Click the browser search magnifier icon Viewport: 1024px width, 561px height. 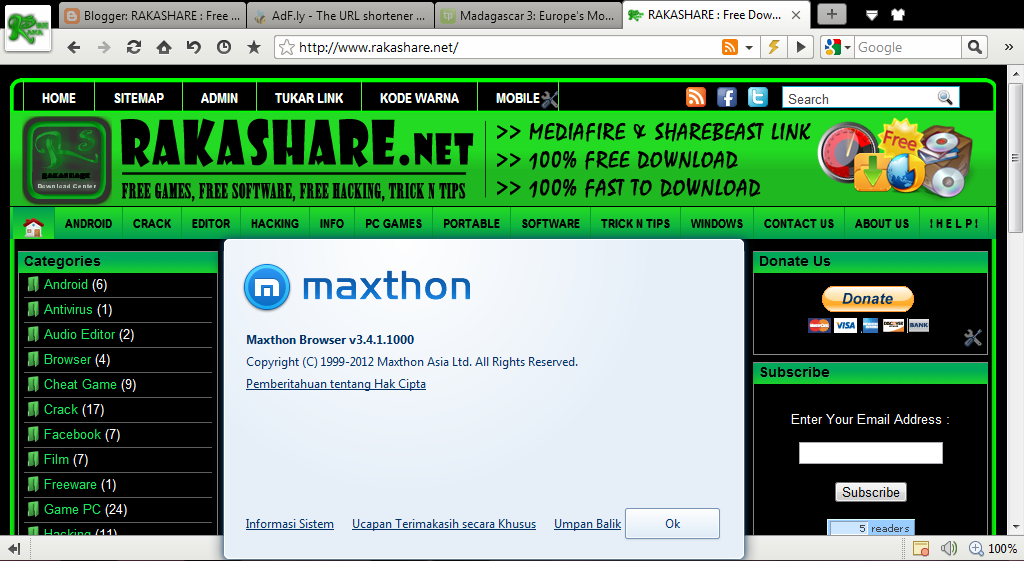coord(974,47)
